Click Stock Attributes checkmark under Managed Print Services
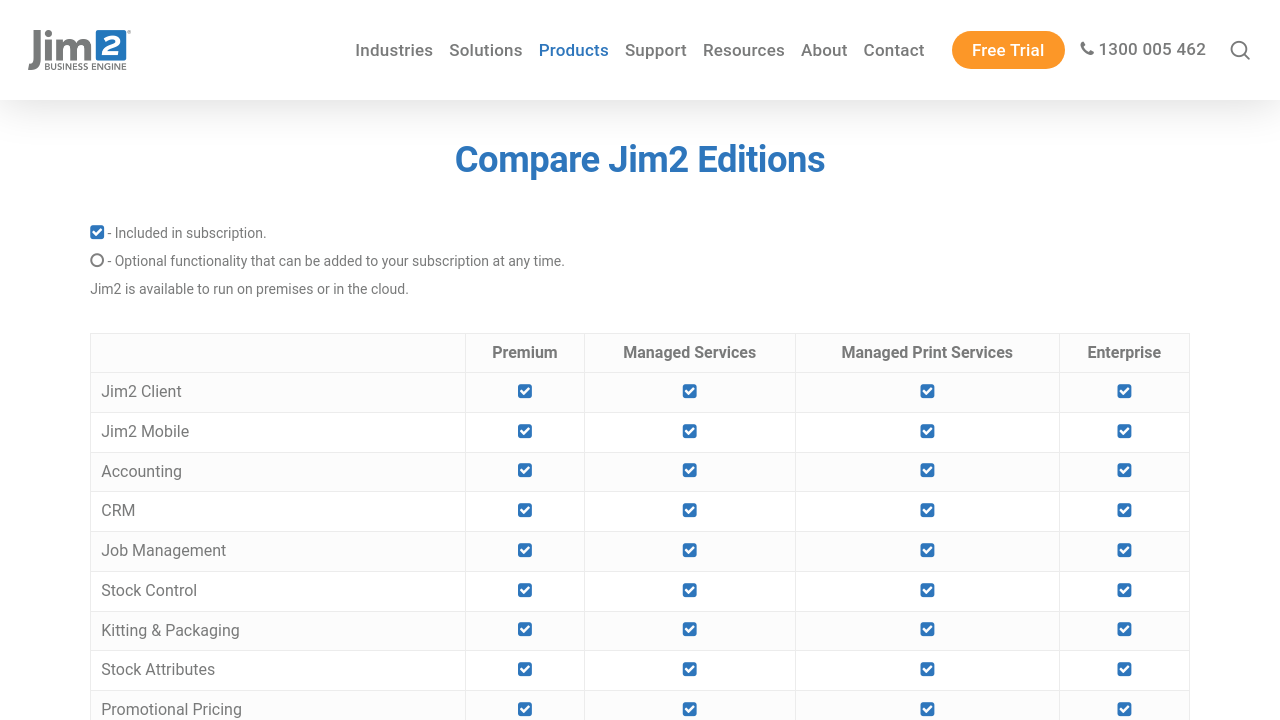The height and width of the screenshot is (720, 1280). (x=927, y=669)
